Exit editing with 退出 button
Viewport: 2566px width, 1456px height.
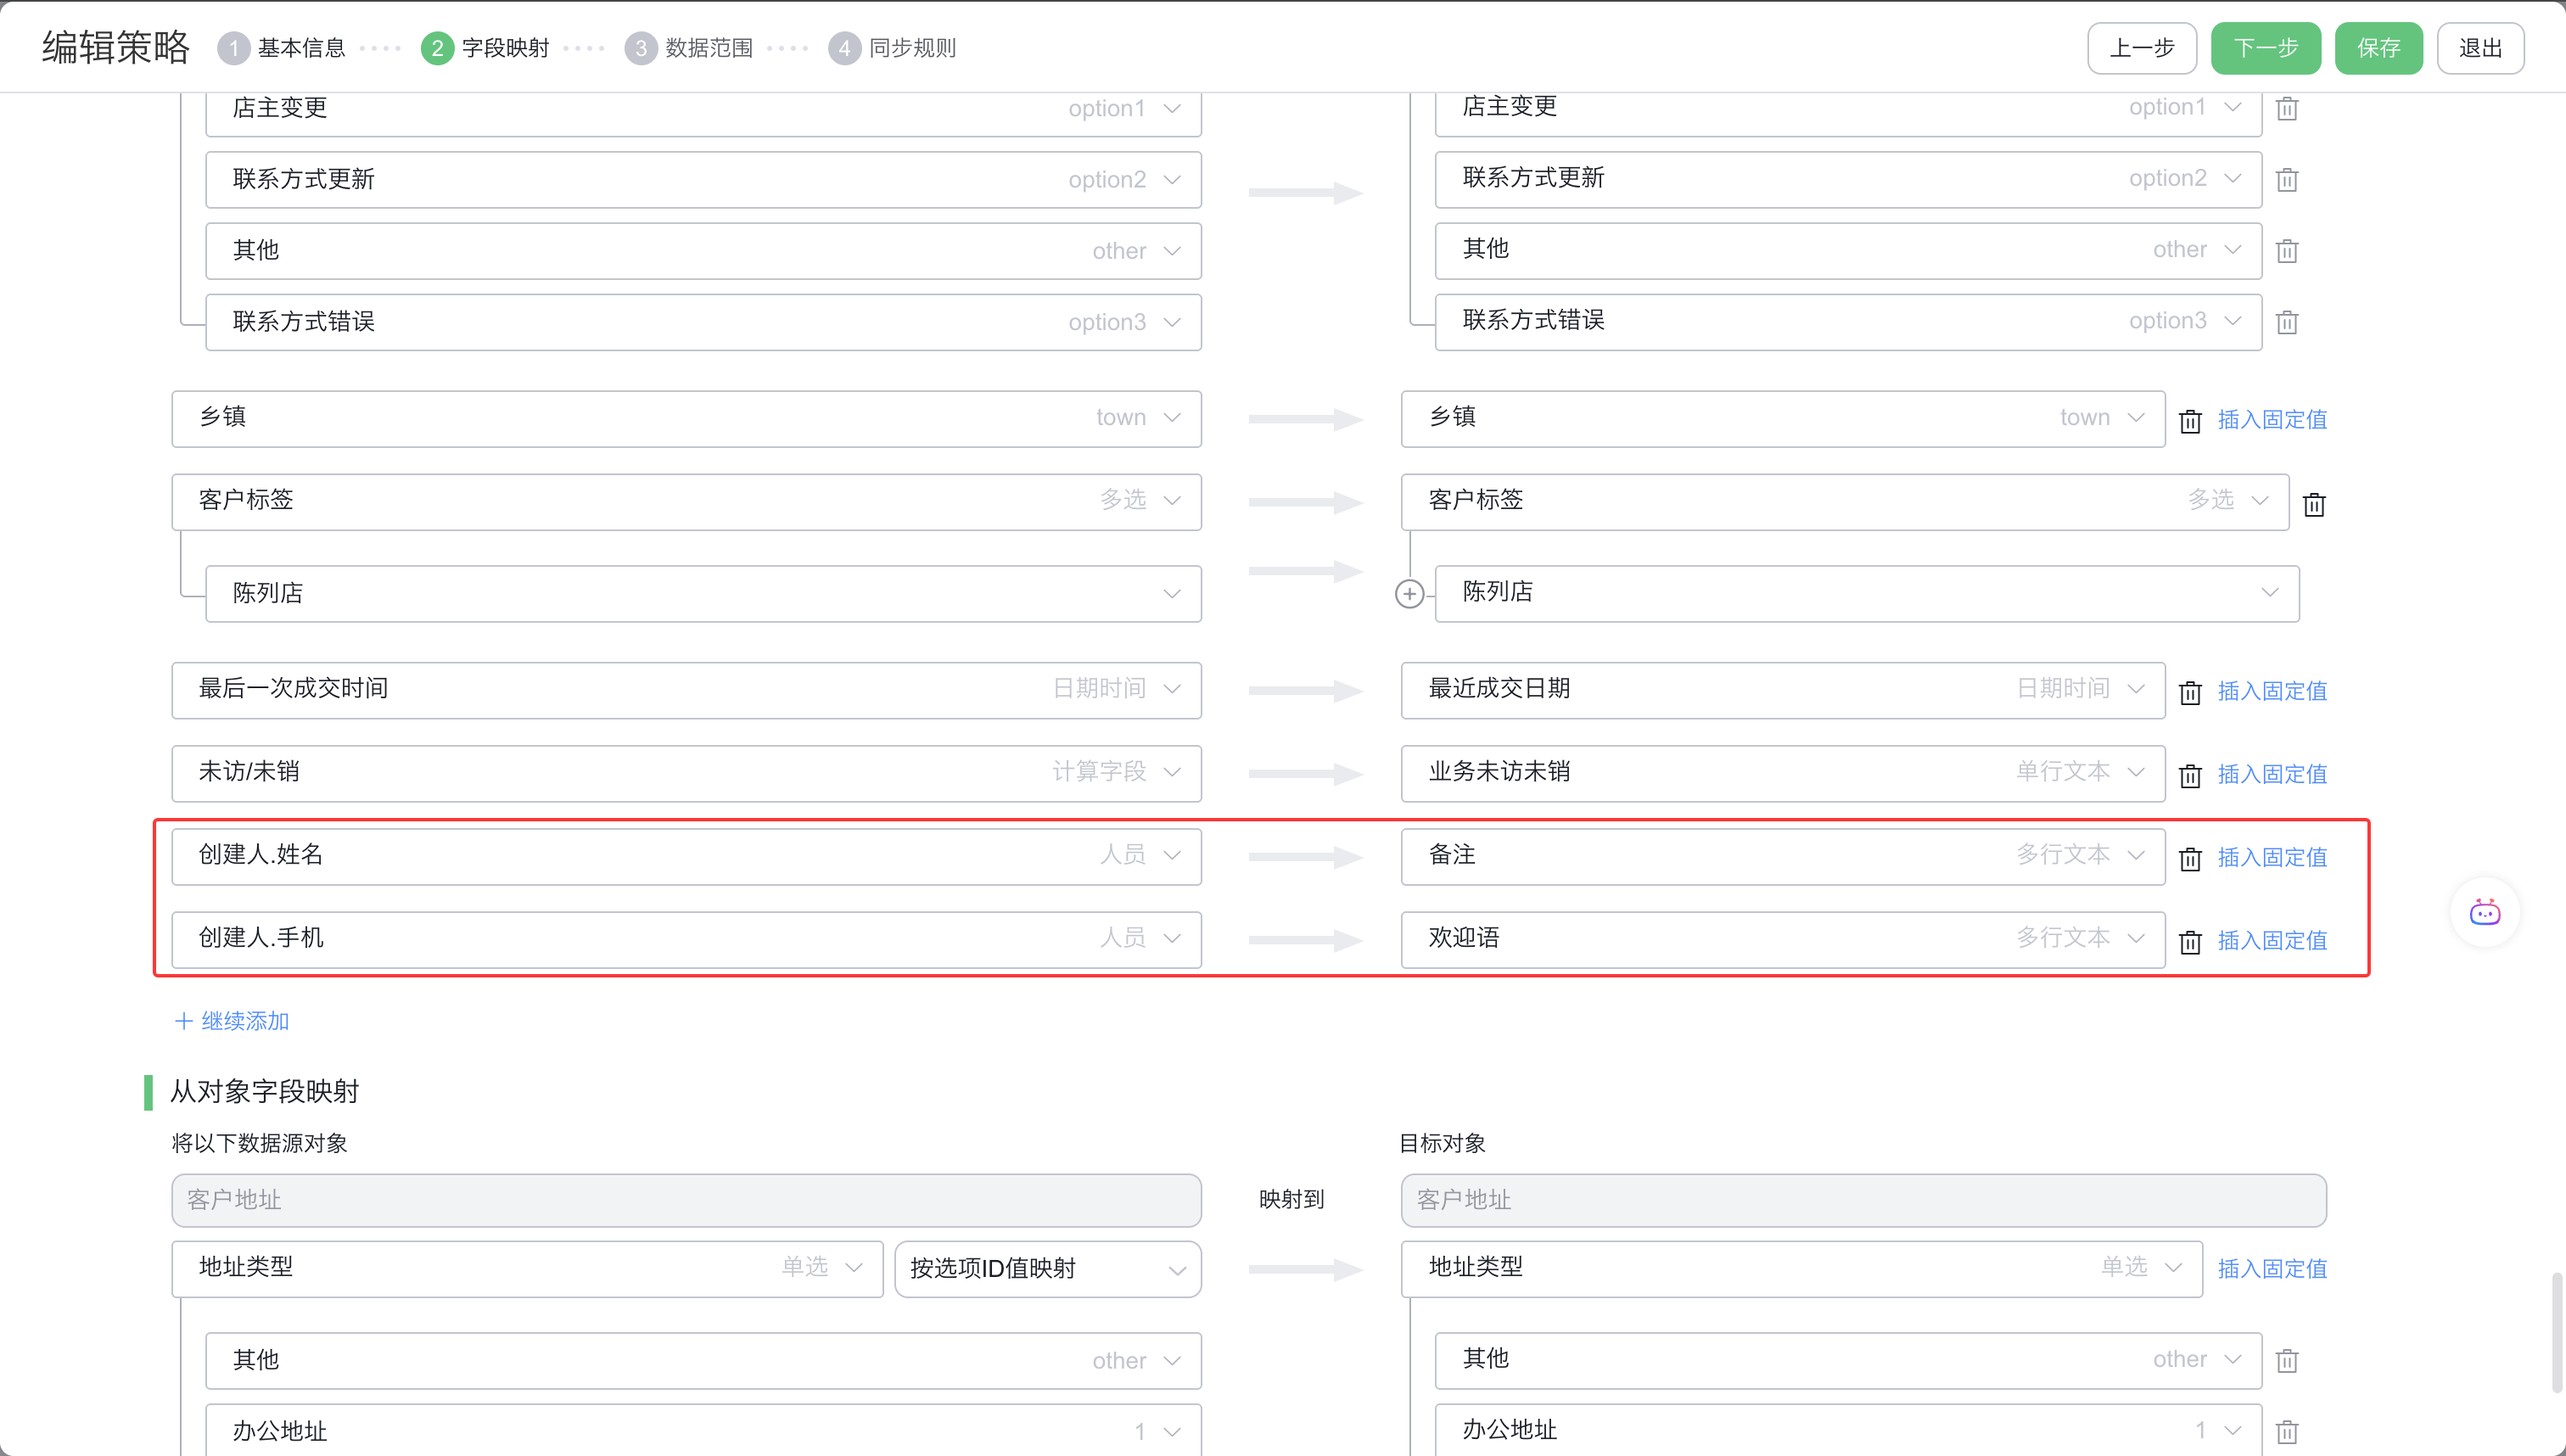[x=2481, y=48]
